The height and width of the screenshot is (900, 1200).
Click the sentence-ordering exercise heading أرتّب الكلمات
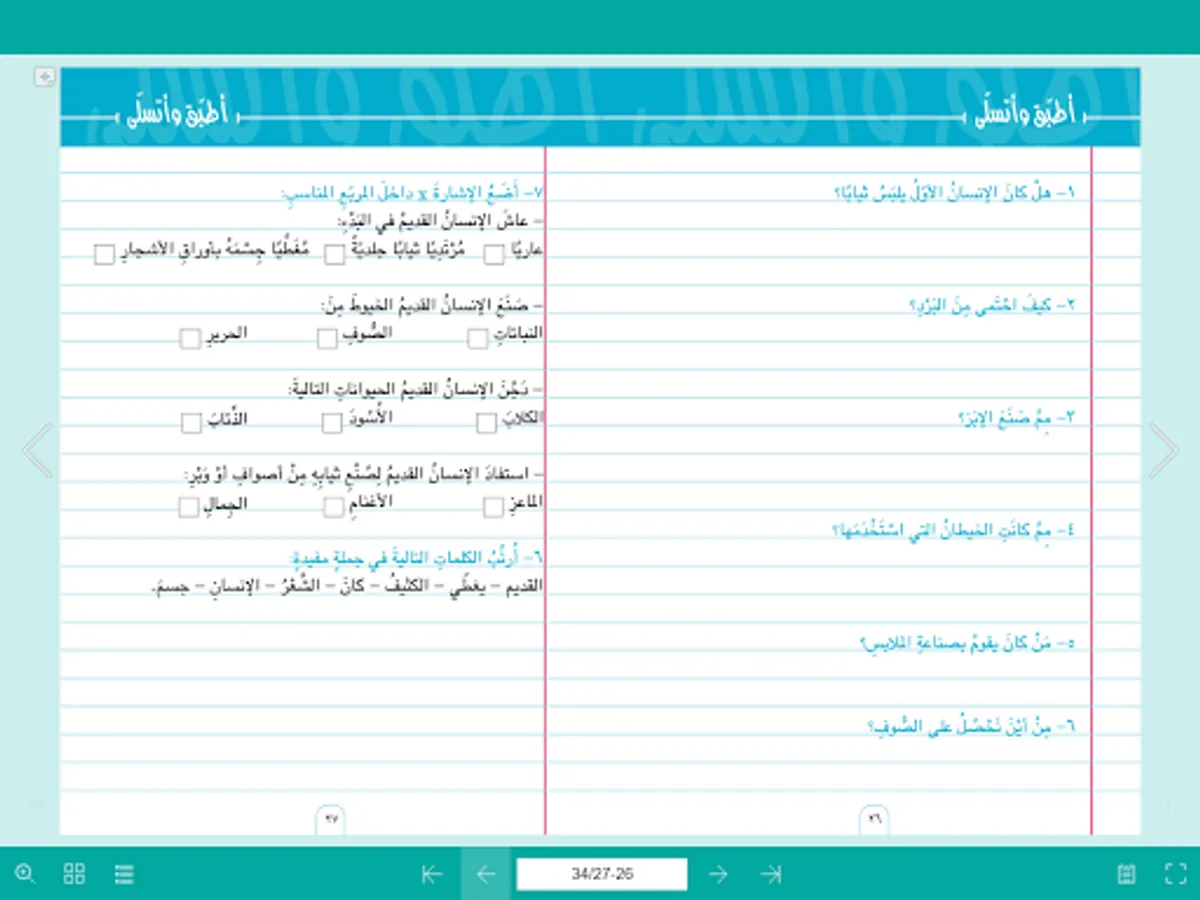[416, 557]
